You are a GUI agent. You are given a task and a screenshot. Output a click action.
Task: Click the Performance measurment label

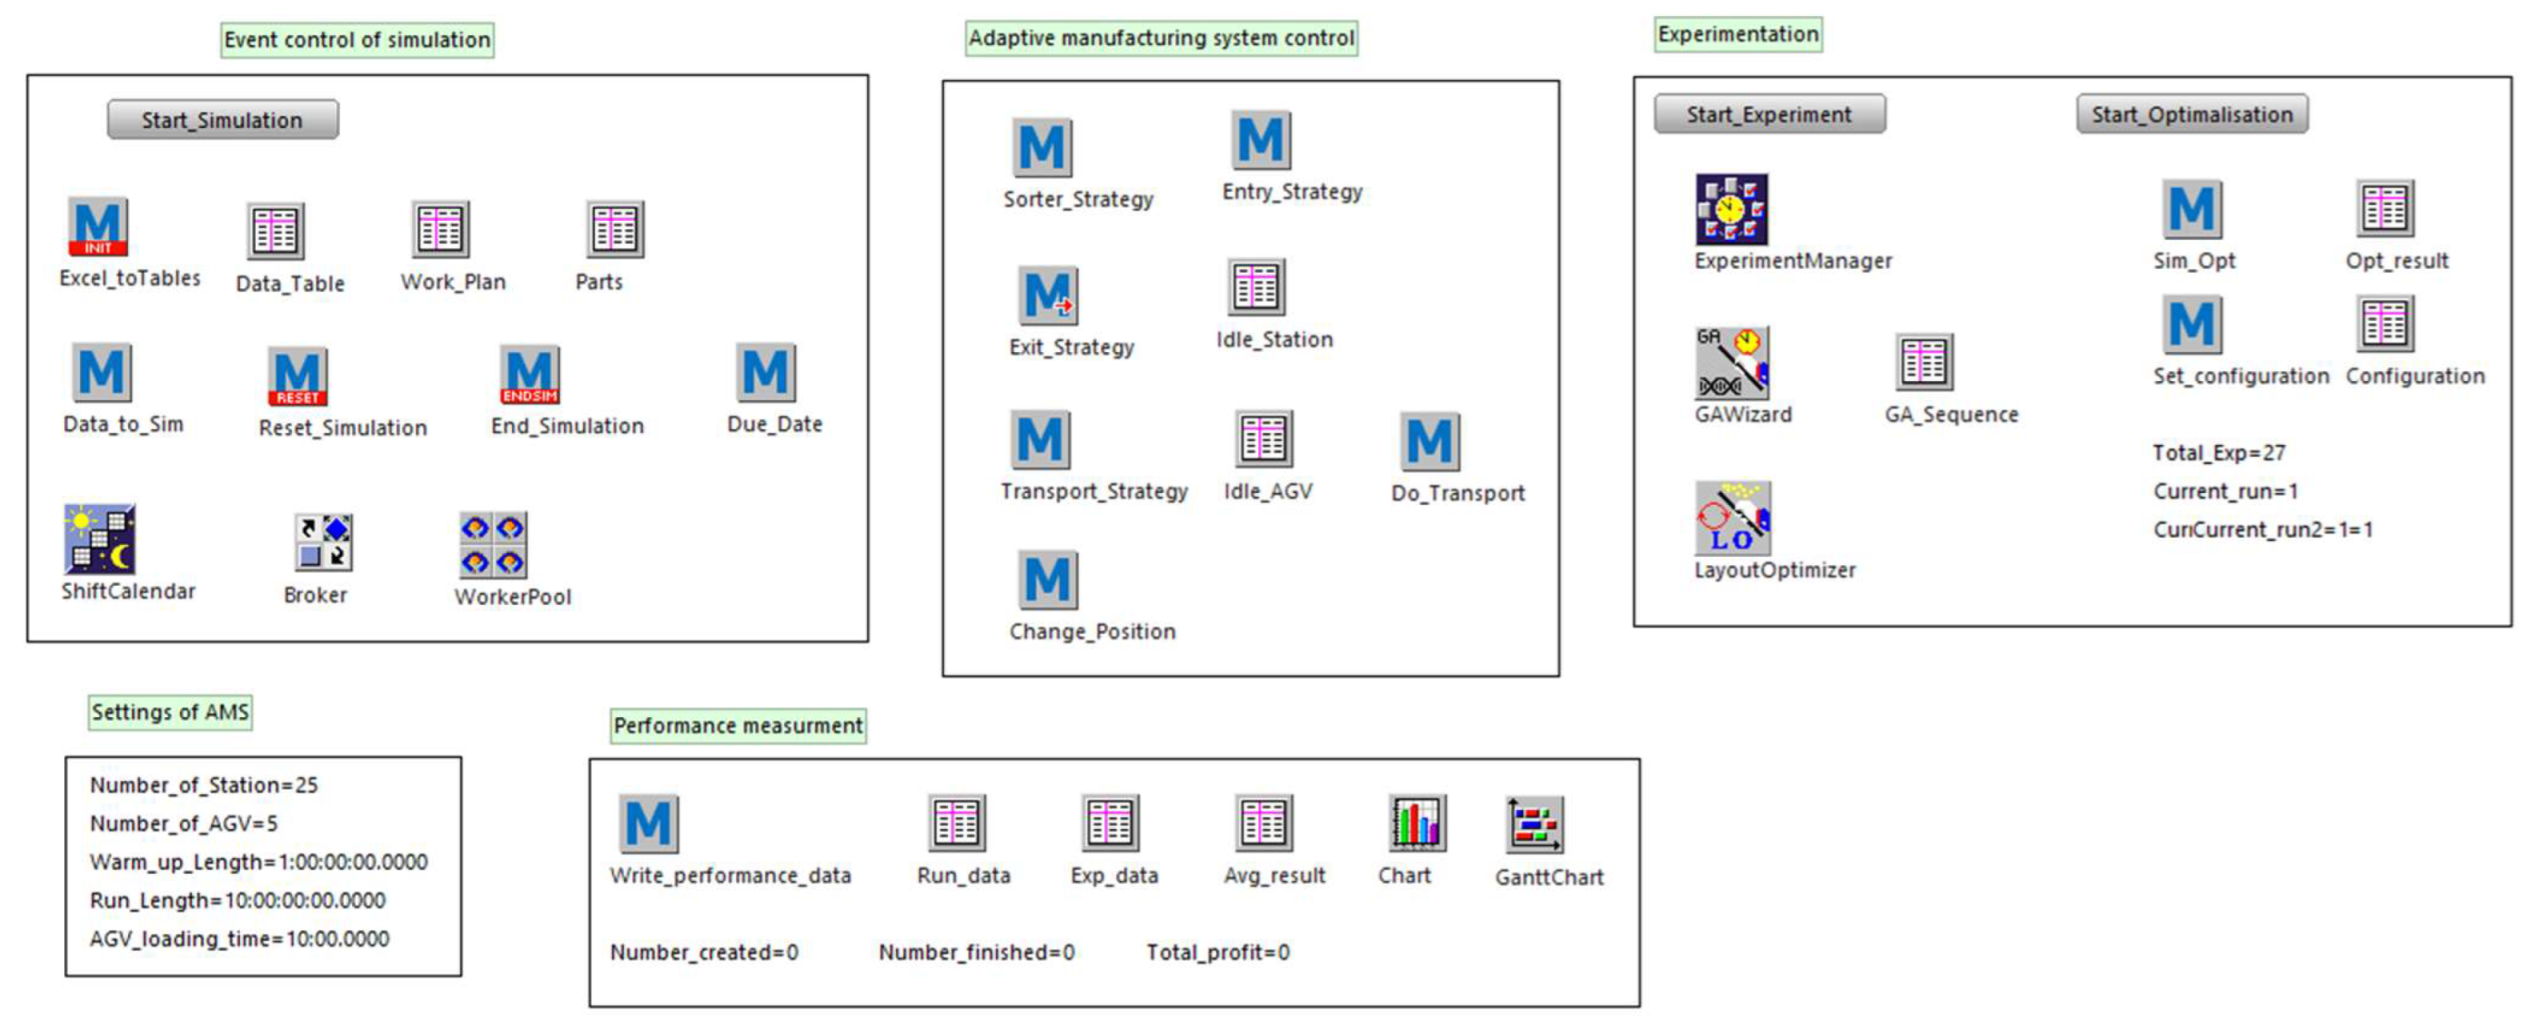[738, 725]
